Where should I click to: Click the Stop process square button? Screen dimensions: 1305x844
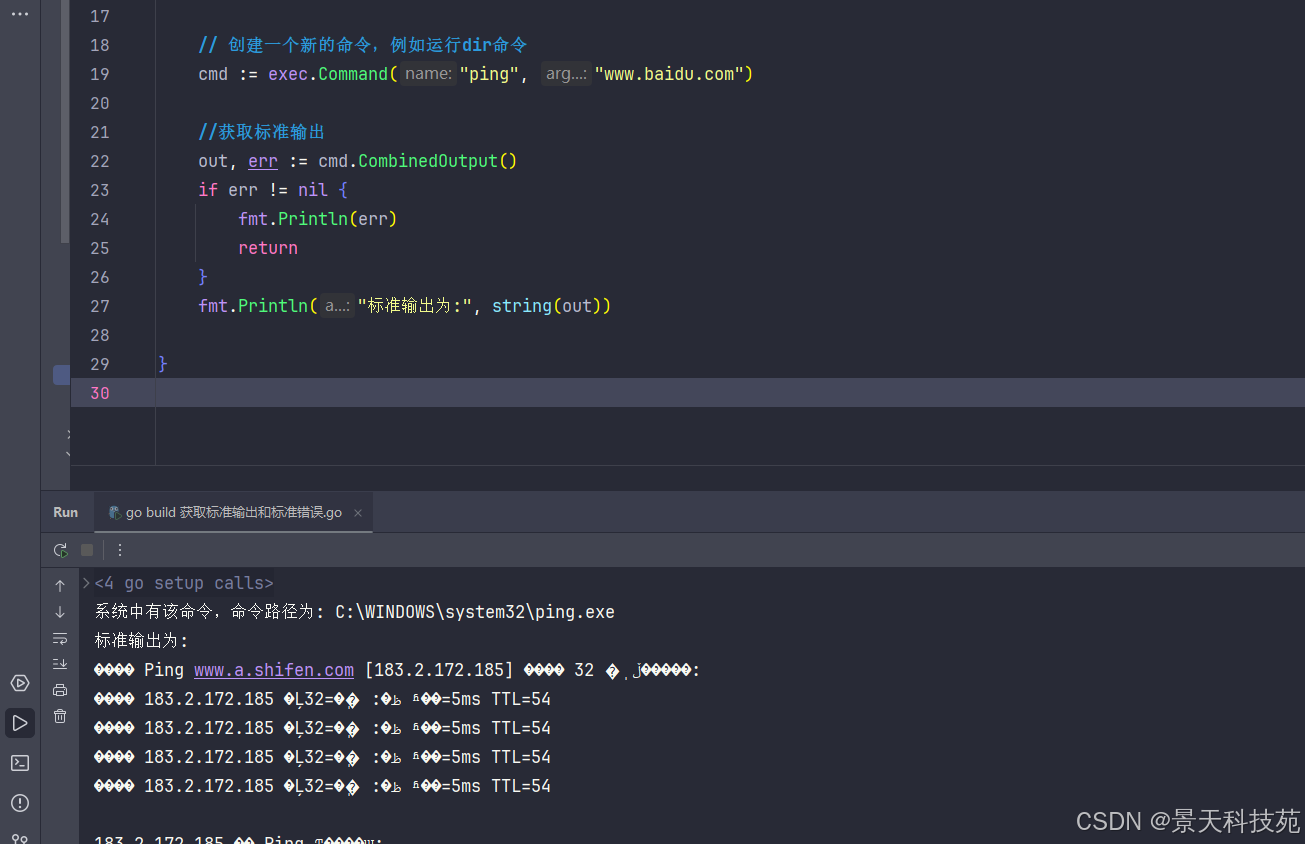point(87,550)
